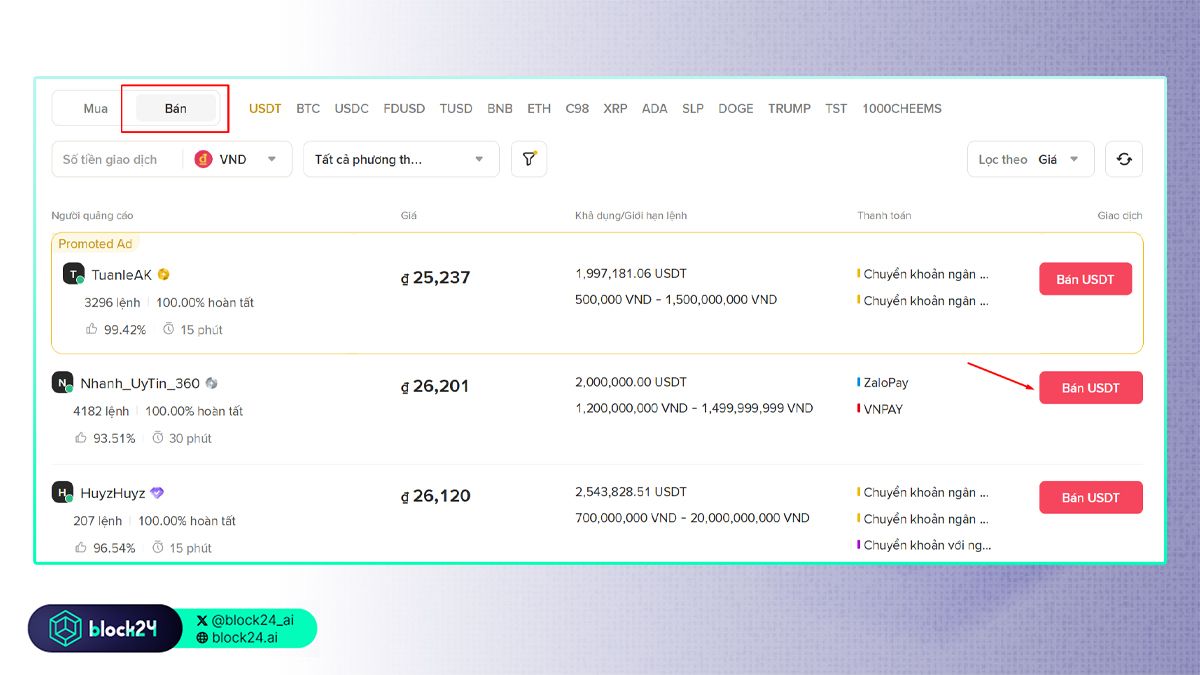Click Bán USDT for HuyzHuyz
The height and width of the screenshot is (675, 1200).
click(x=1091, y=498)
